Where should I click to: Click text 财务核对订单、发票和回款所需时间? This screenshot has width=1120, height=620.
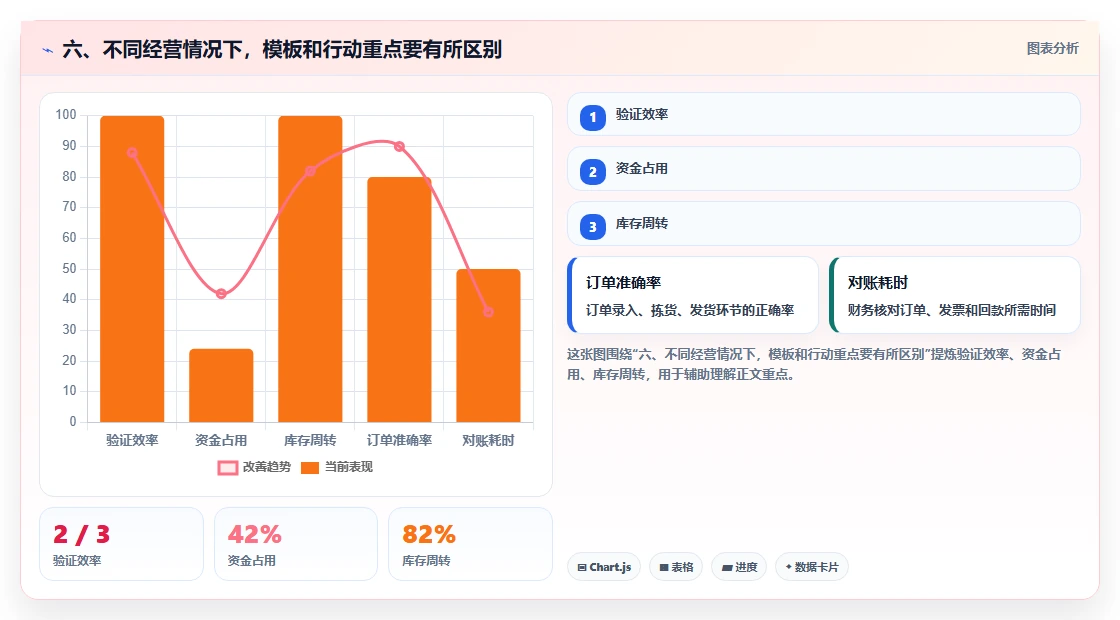(951, 311)
